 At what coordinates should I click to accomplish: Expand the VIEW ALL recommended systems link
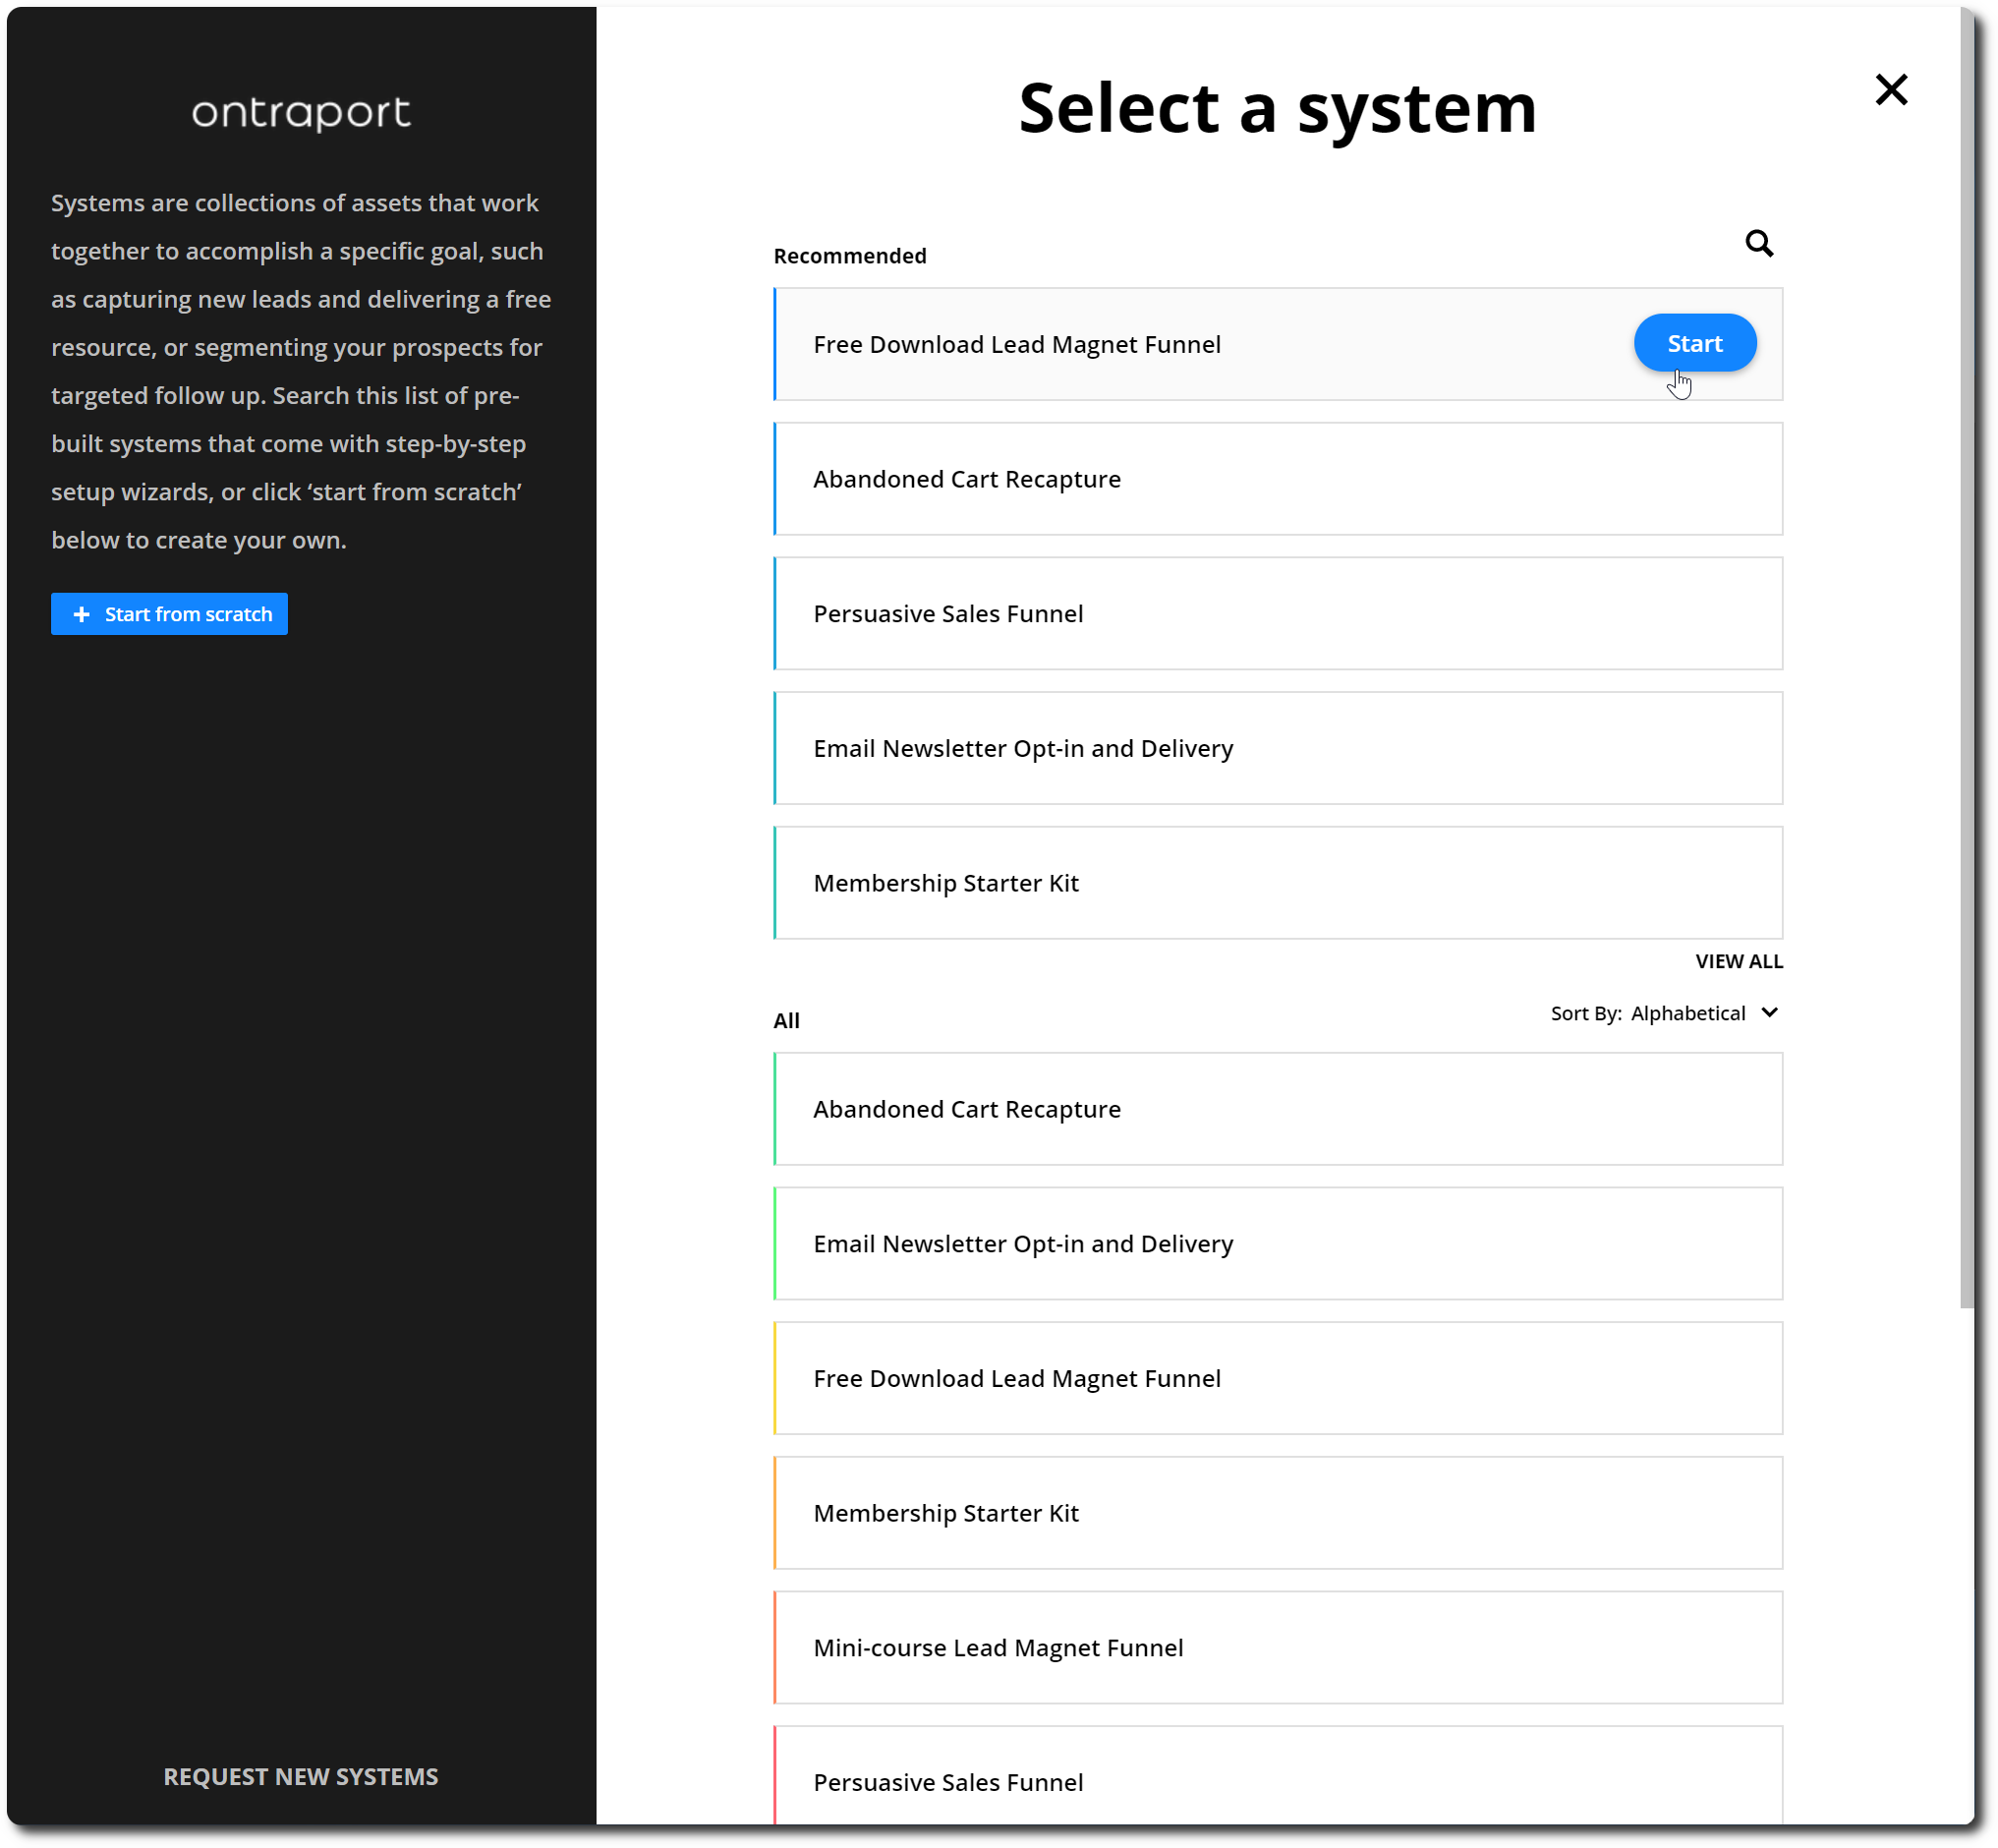pyautogui.click(x=1737, y=960)
